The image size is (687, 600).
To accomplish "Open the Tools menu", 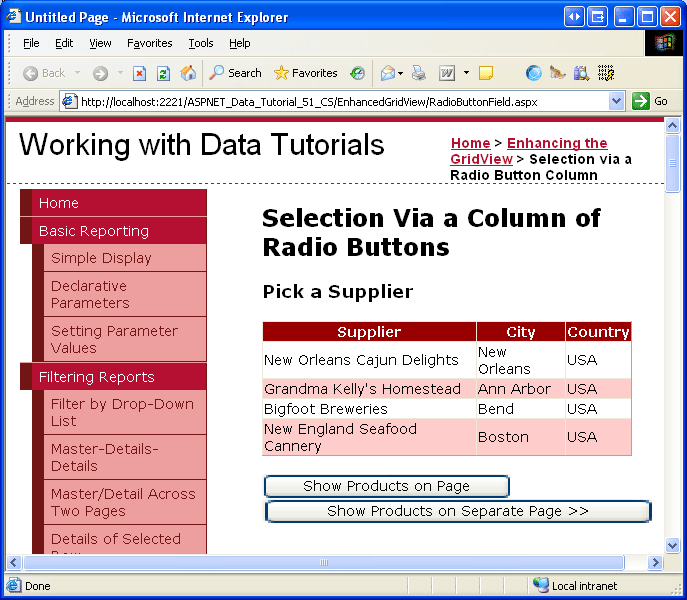I will click(201, 43).
